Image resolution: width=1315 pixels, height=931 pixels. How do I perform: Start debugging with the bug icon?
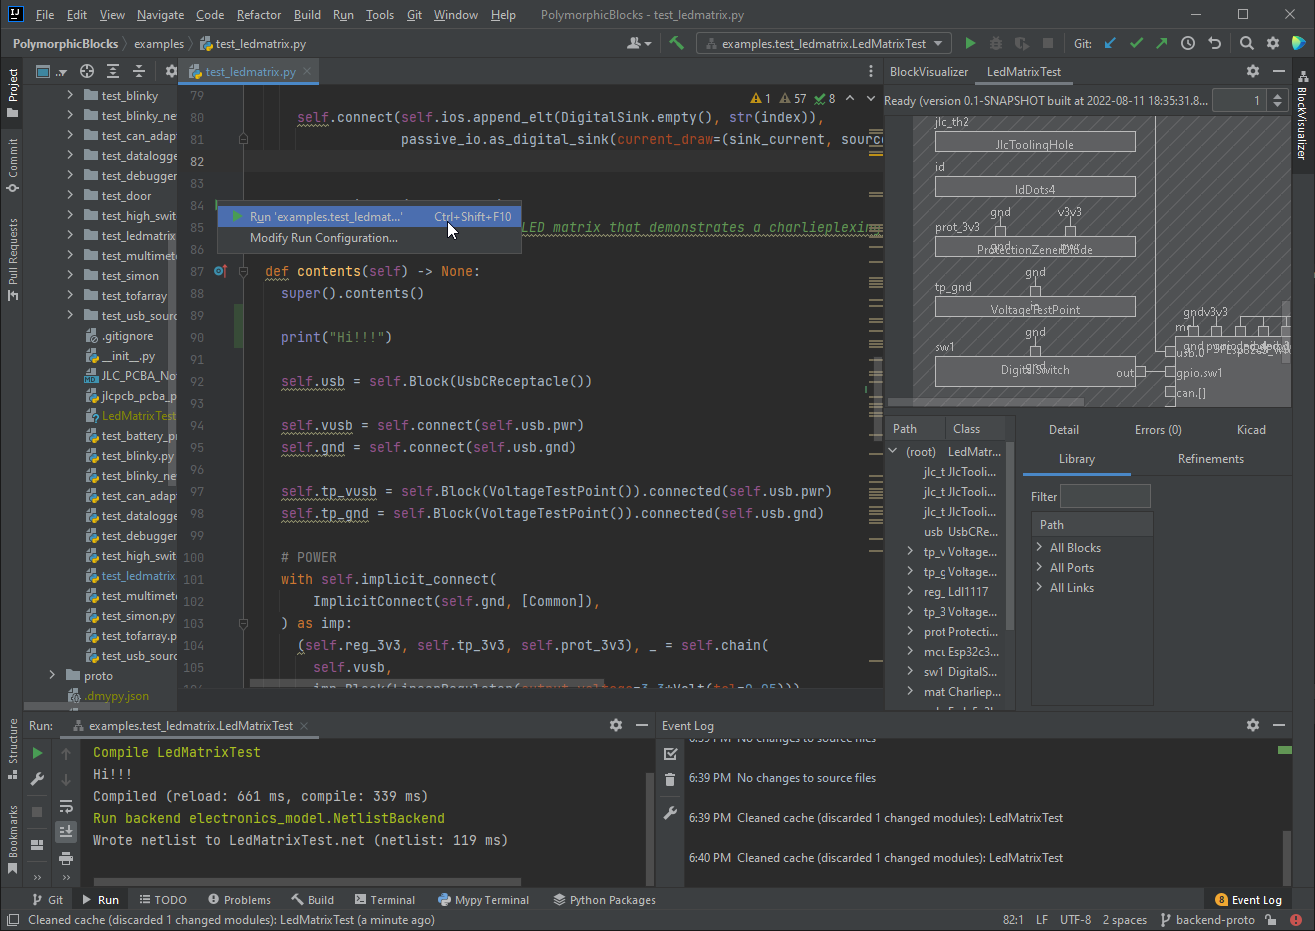(998, 43)
